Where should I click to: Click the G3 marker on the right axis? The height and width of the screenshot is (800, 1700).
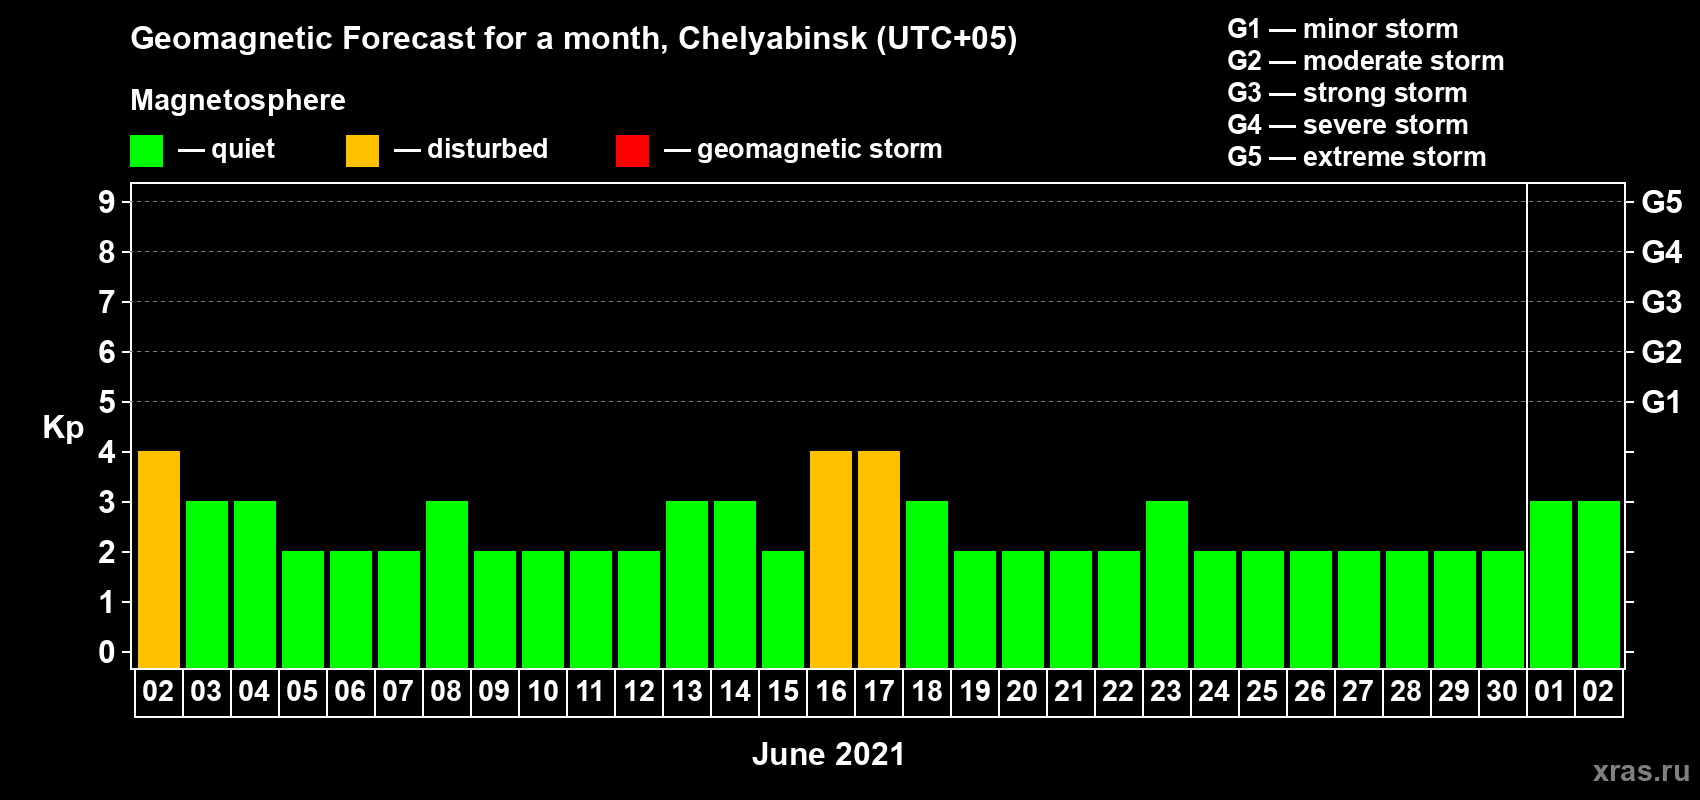(x=1662, y=302)
